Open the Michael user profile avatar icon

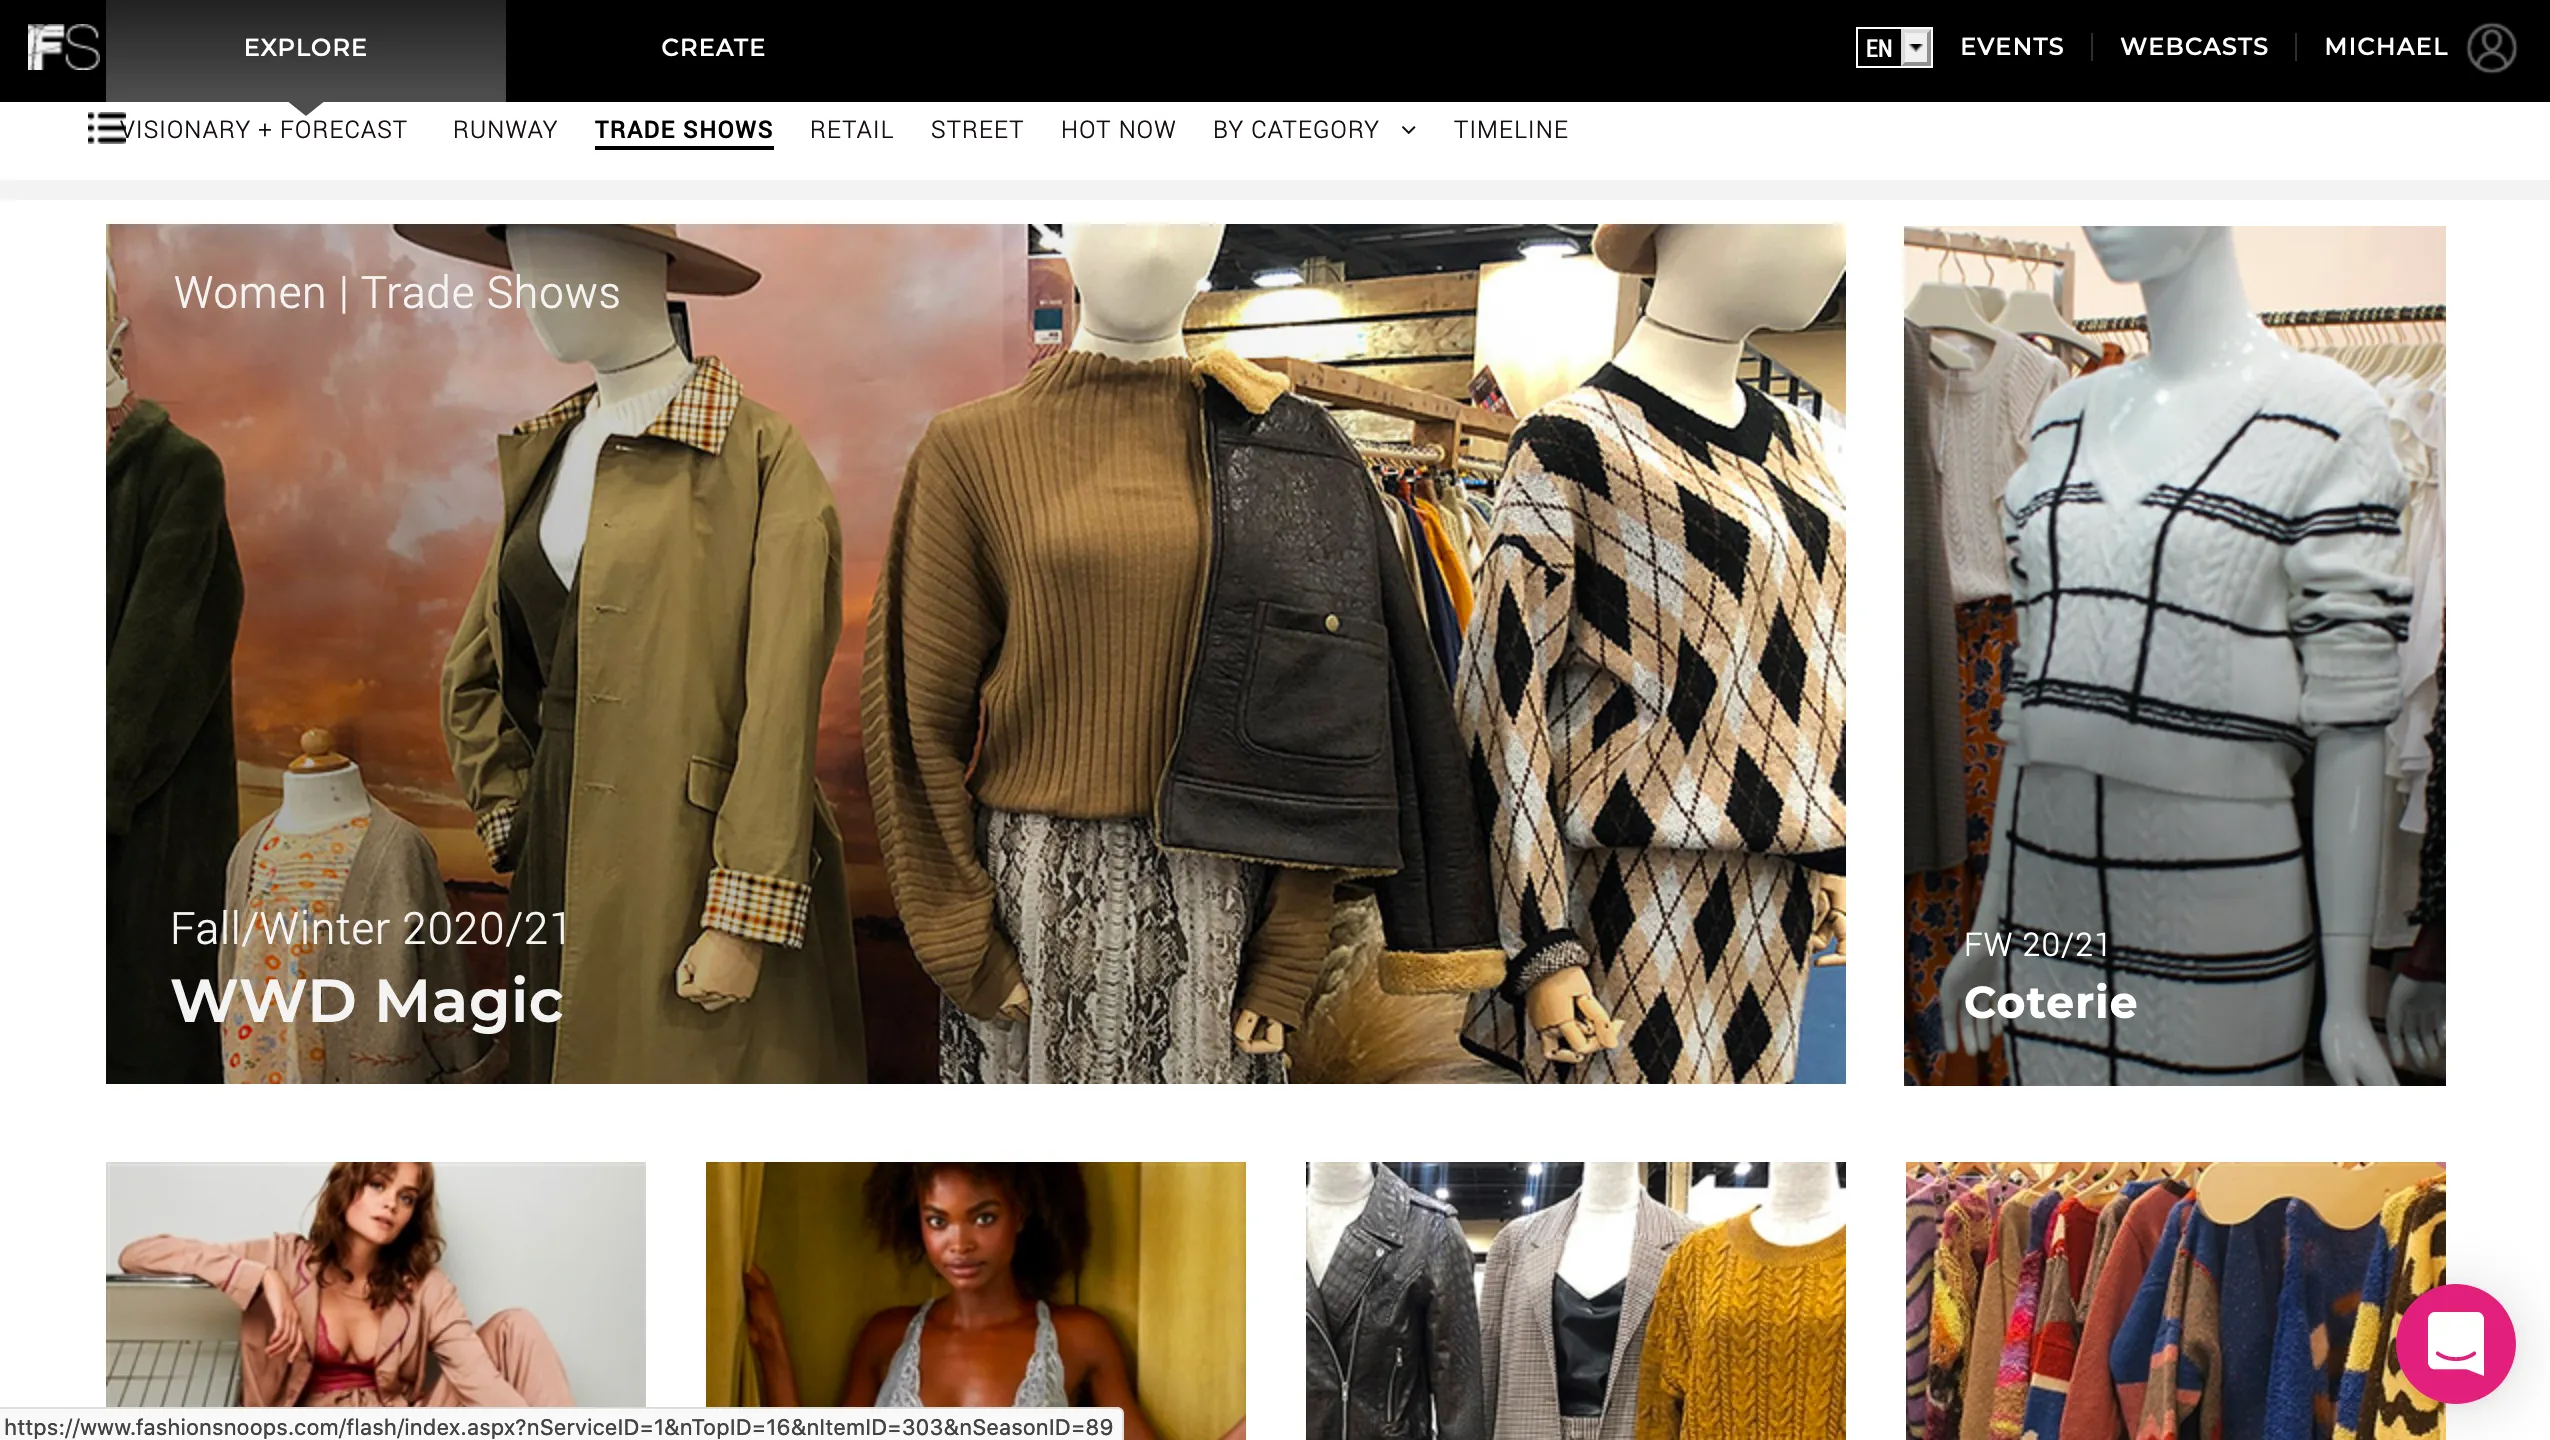click(2491, 48)
